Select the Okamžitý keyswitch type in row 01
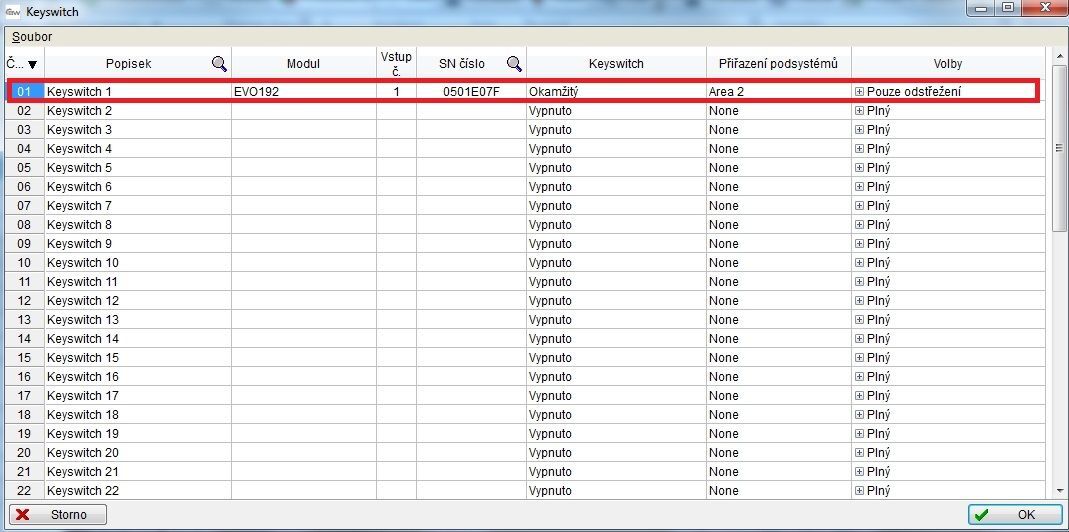 615,92
